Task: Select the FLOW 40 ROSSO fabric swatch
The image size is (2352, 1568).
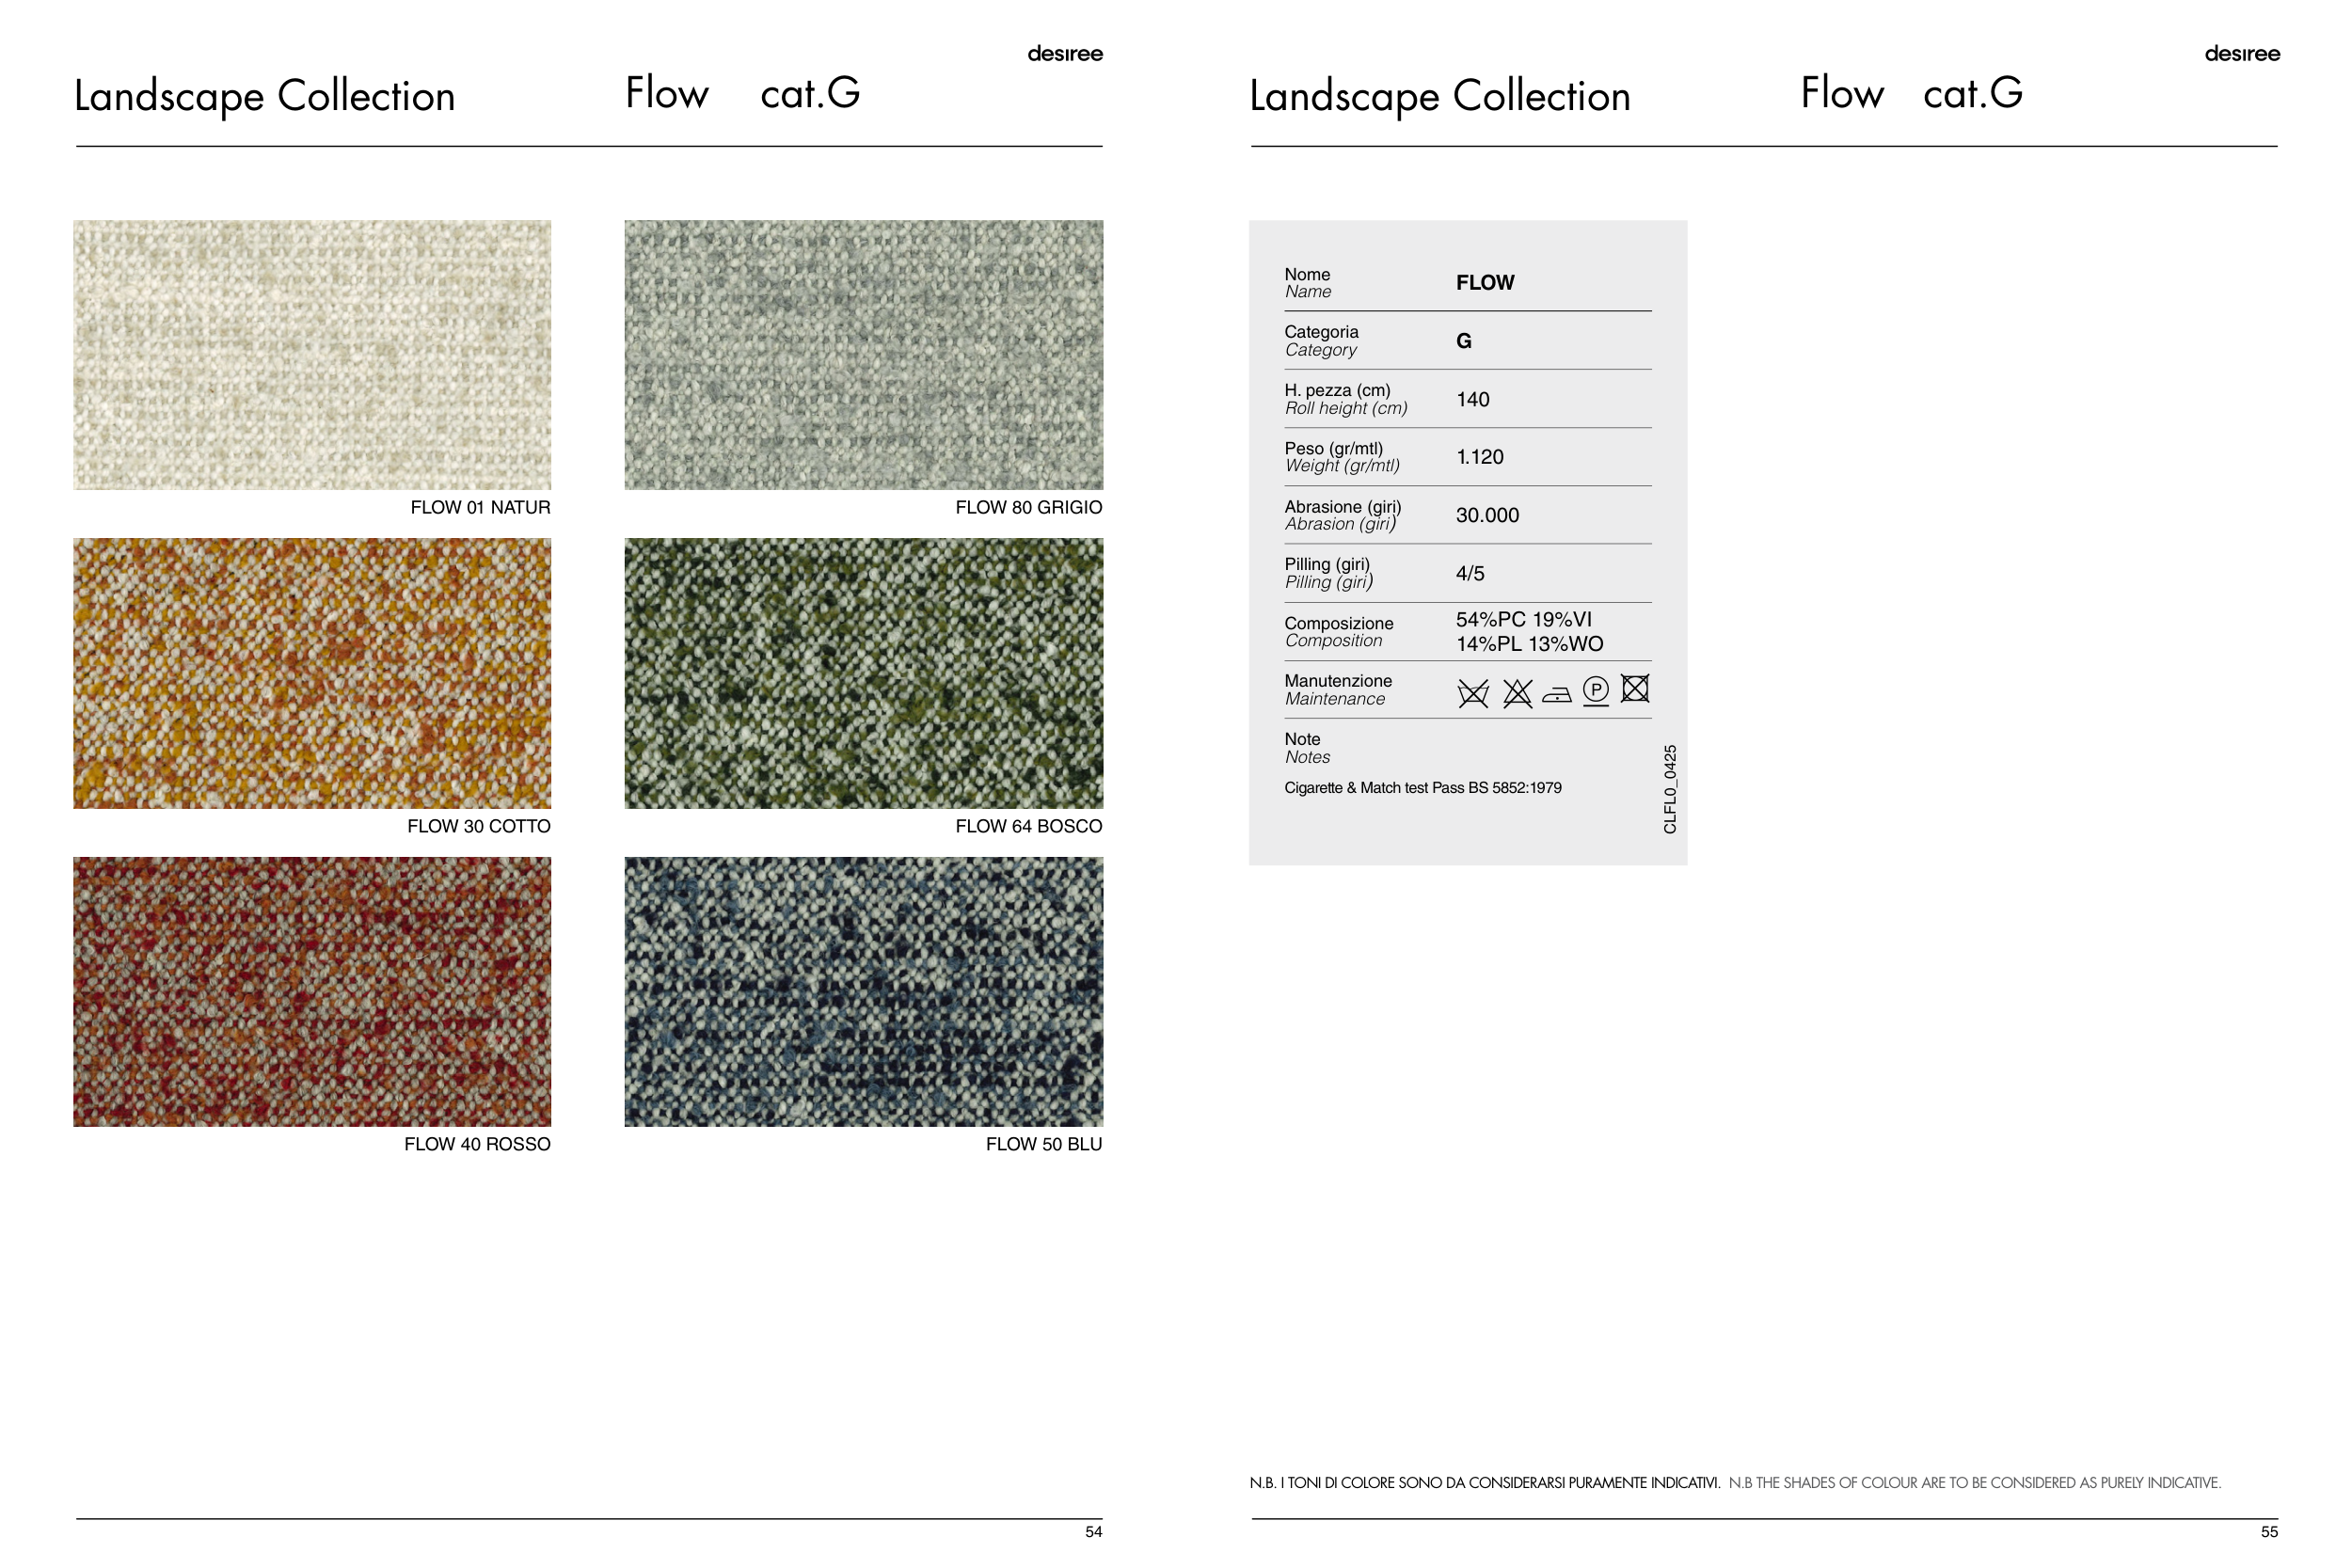Action: pos(312,991)
